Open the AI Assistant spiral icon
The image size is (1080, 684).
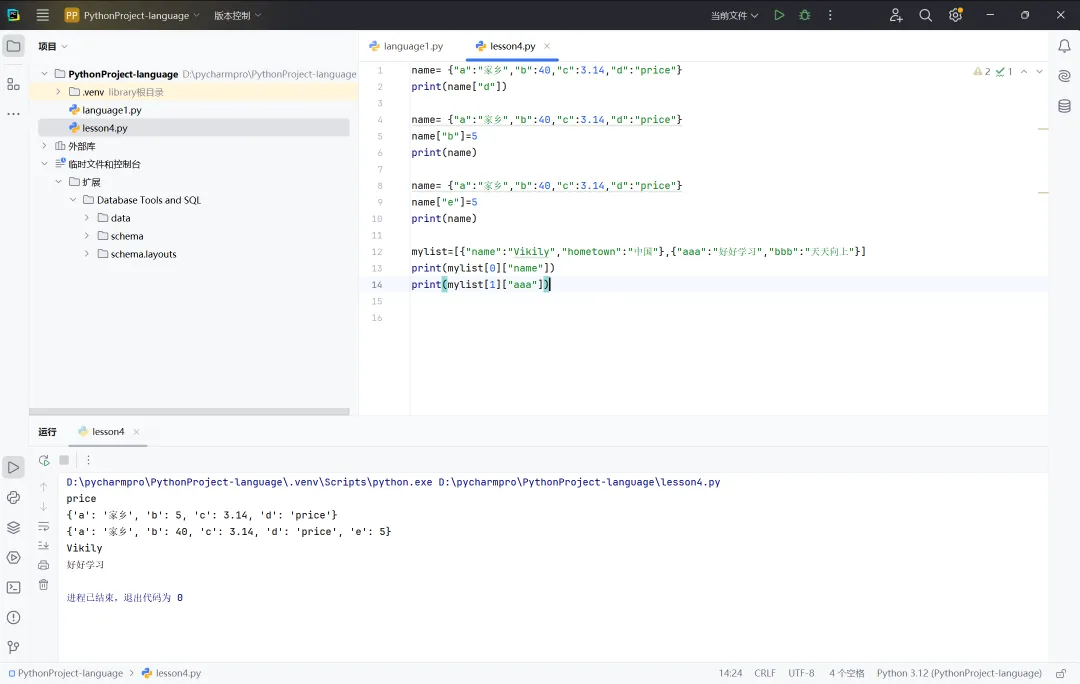point(1064,76)
